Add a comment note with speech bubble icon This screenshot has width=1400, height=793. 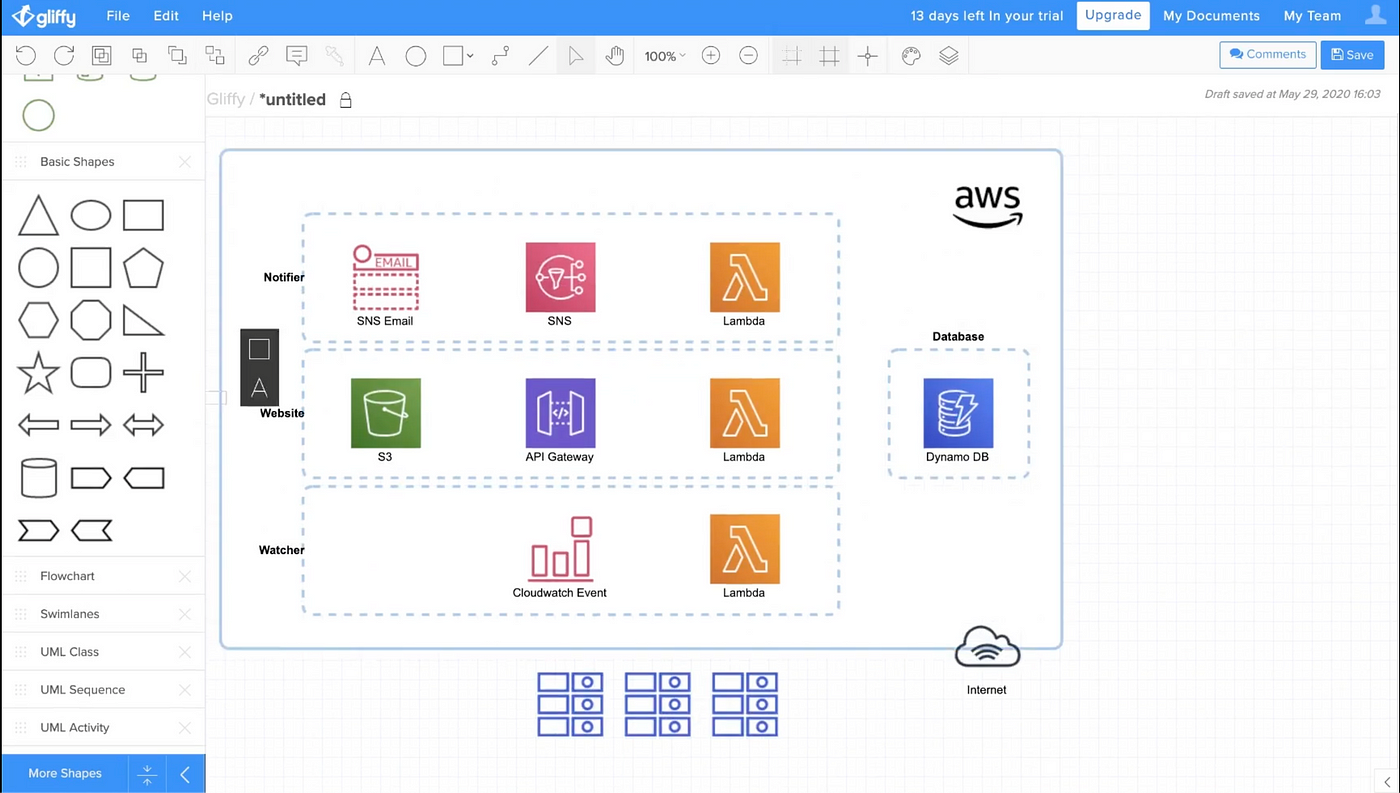point(296,56)
